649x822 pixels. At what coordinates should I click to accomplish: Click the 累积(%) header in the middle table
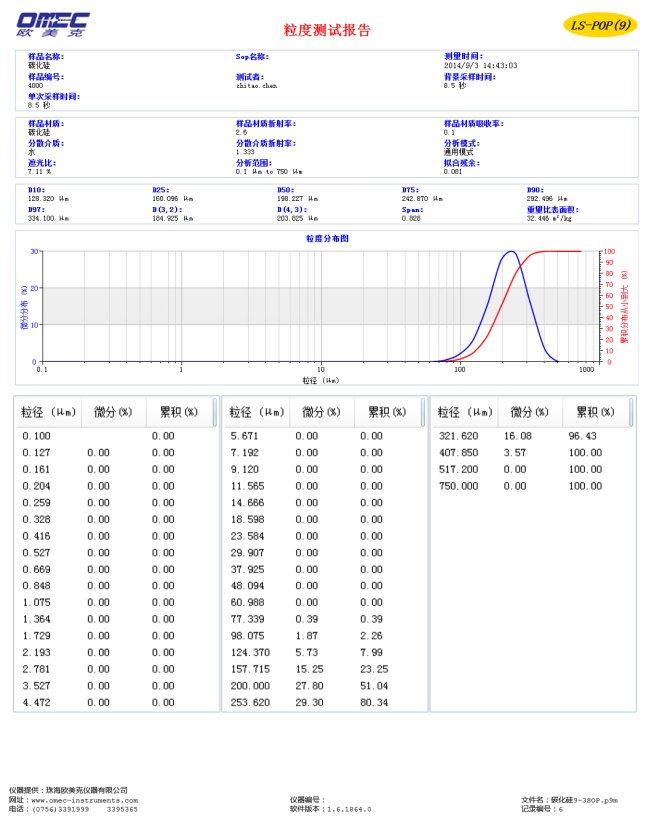tap(384, 412)
